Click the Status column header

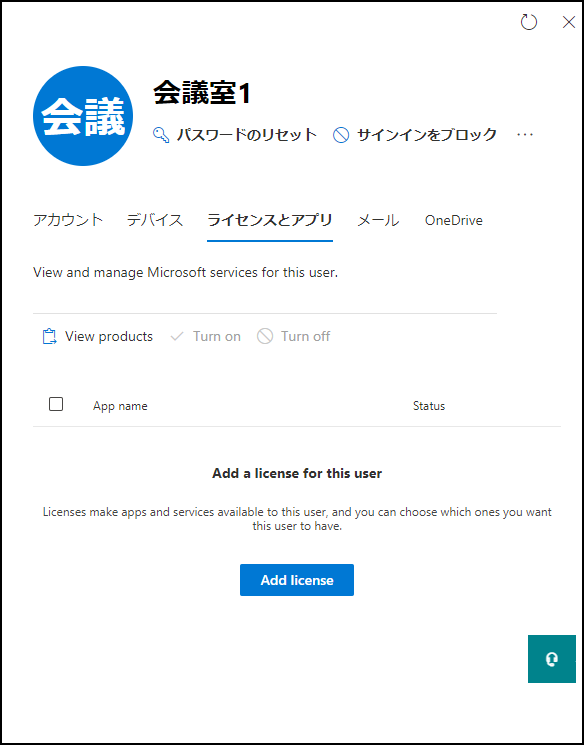(x=429, y=406)
